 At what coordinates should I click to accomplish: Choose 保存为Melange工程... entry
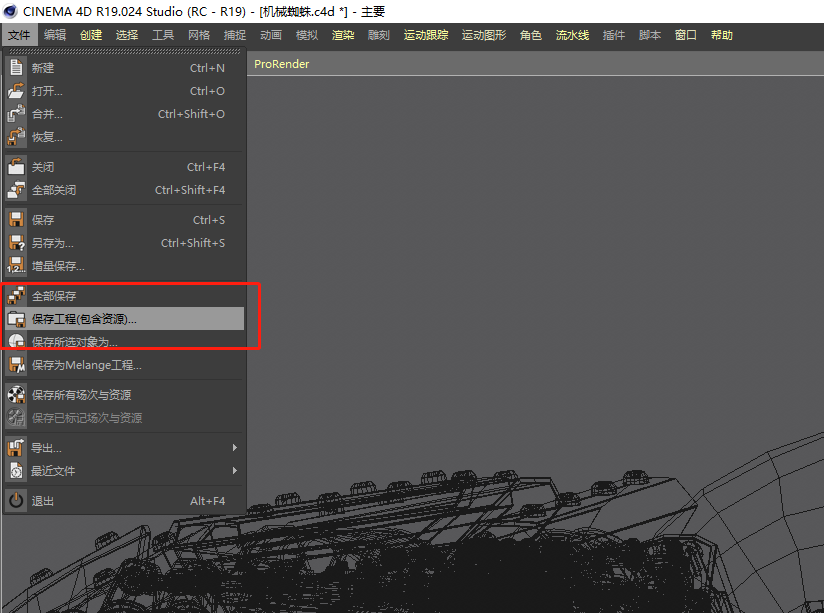click(125, 365)
